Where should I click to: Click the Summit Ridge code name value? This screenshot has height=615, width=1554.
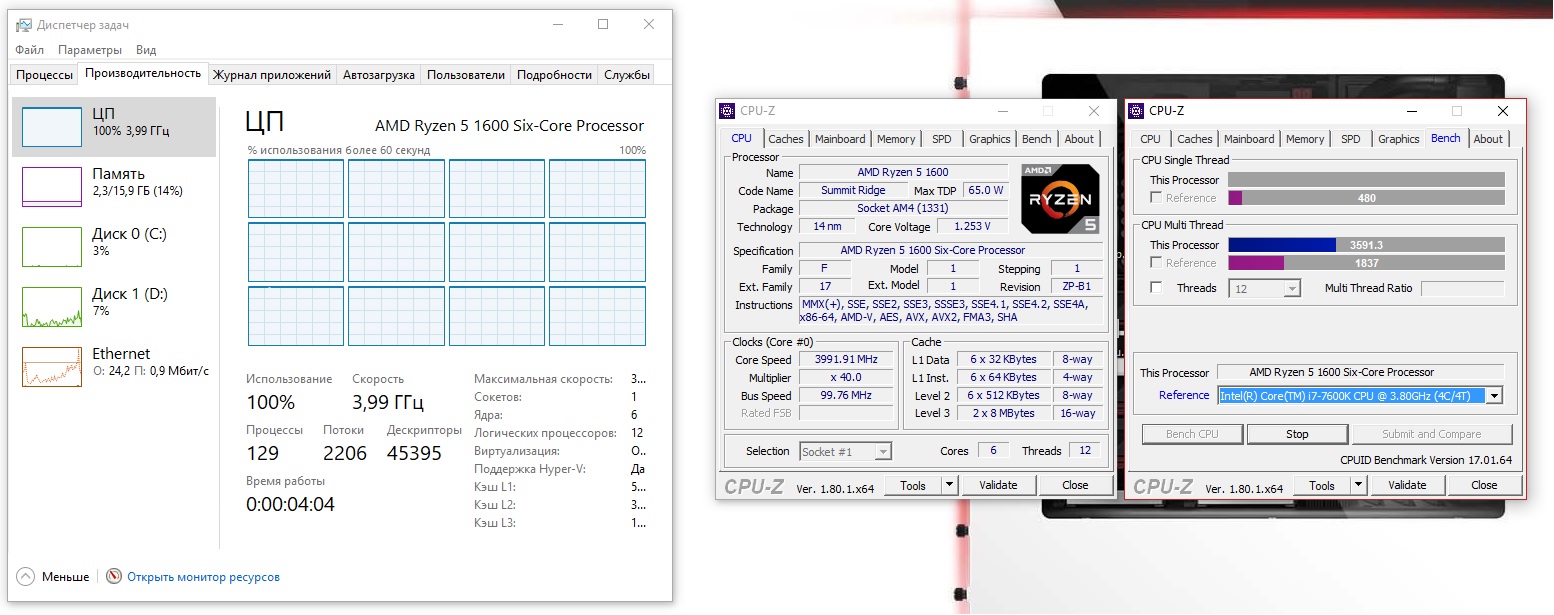(x=853, y=190)
